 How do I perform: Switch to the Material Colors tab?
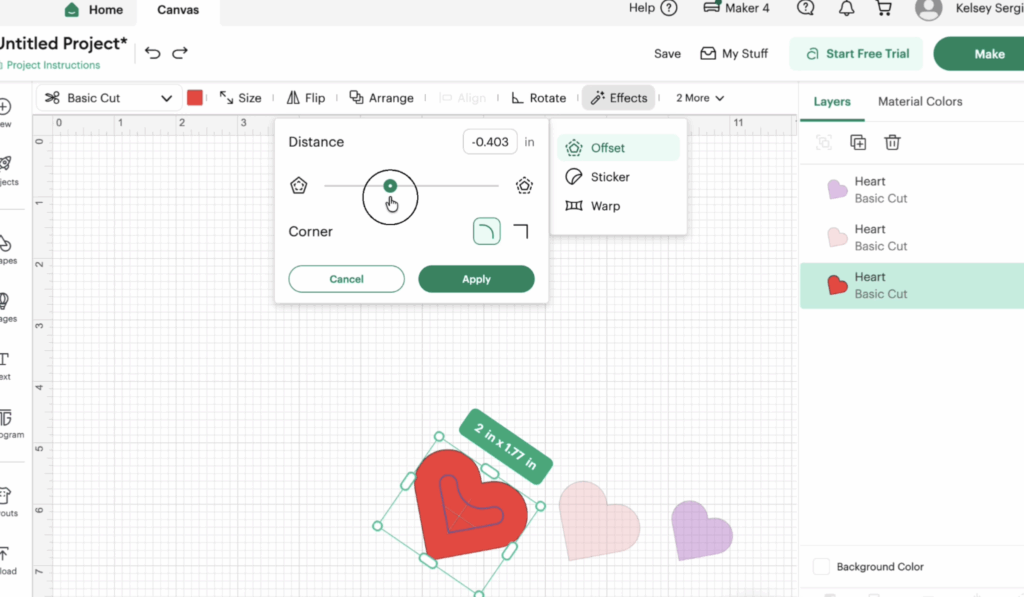coord(920,102)
